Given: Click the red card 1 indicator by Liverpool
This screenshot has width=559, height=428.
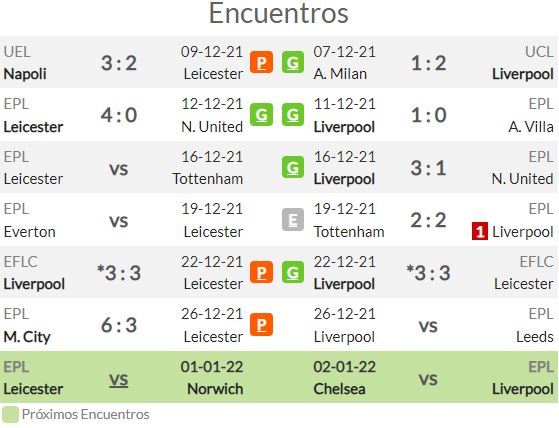Looking at the screenshot, I should [x=479, y=231].
